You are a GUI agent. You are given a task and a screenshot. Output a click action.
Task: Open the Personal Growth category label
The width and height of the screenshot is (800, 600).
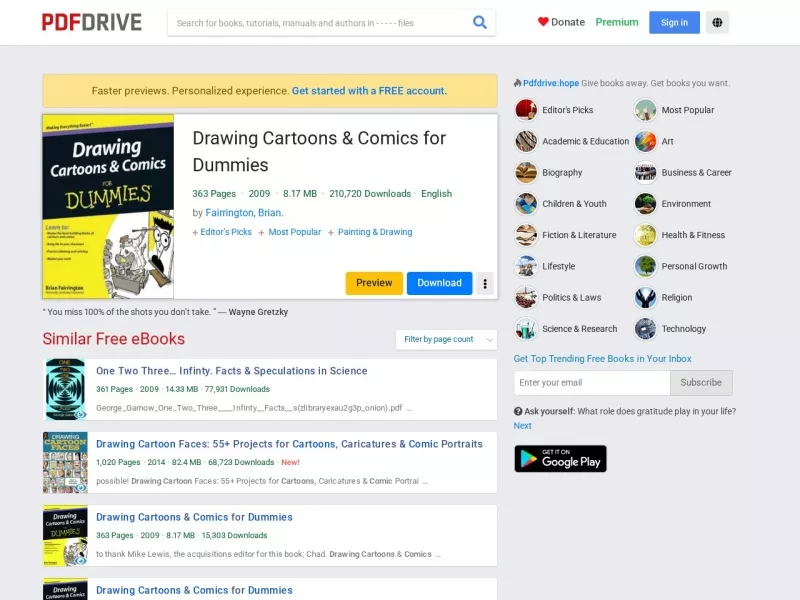tap(694, 266)
